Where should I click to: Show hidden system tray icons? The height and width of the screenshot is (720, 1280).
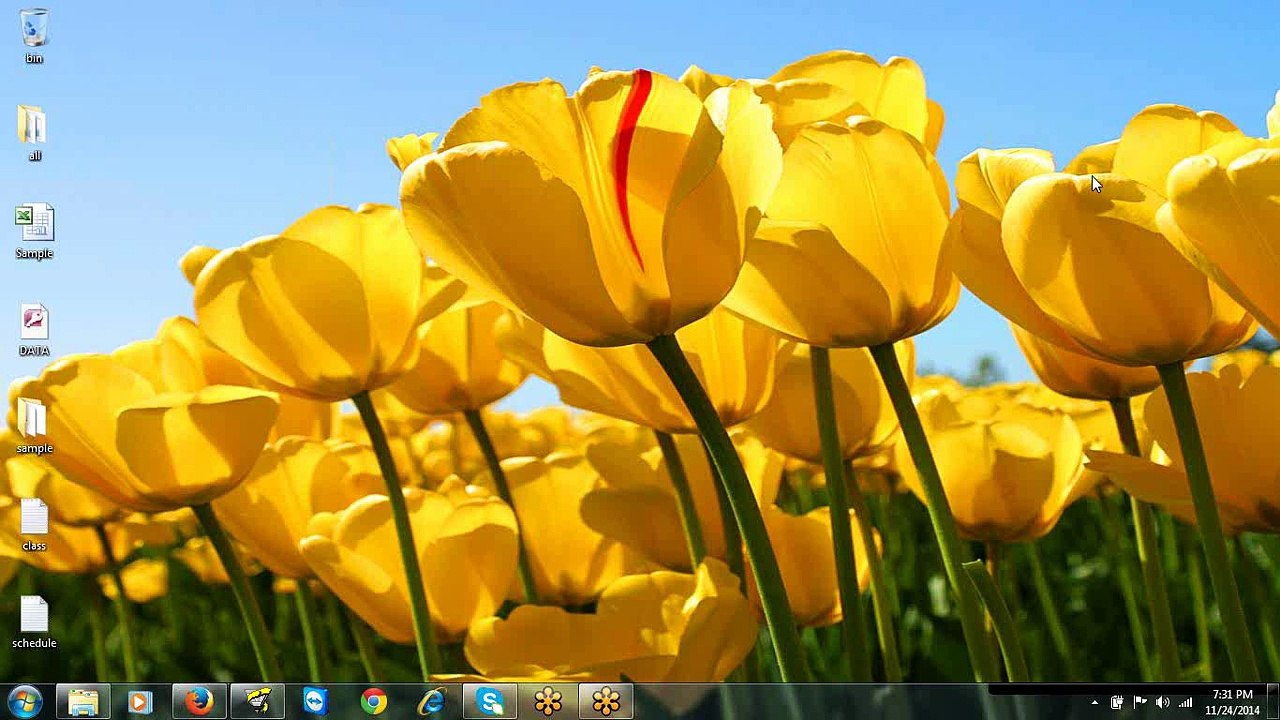coord(1094,703)
